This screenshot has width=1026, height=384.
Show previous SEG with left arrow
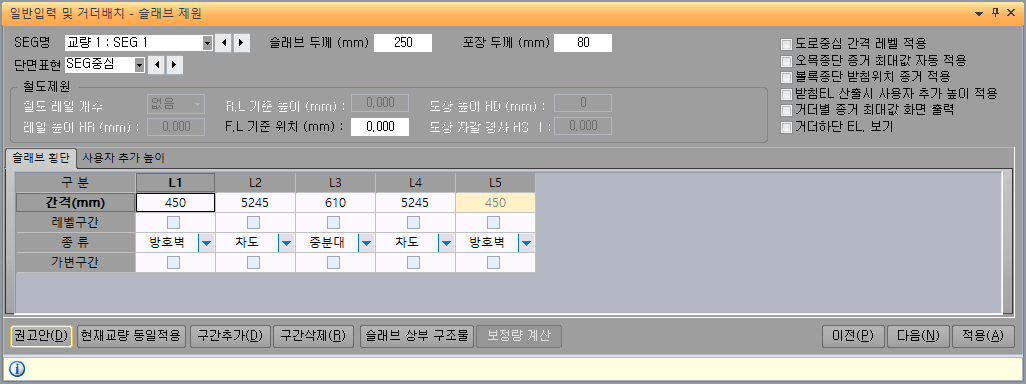pyautogui.click(x=224, y=43)
